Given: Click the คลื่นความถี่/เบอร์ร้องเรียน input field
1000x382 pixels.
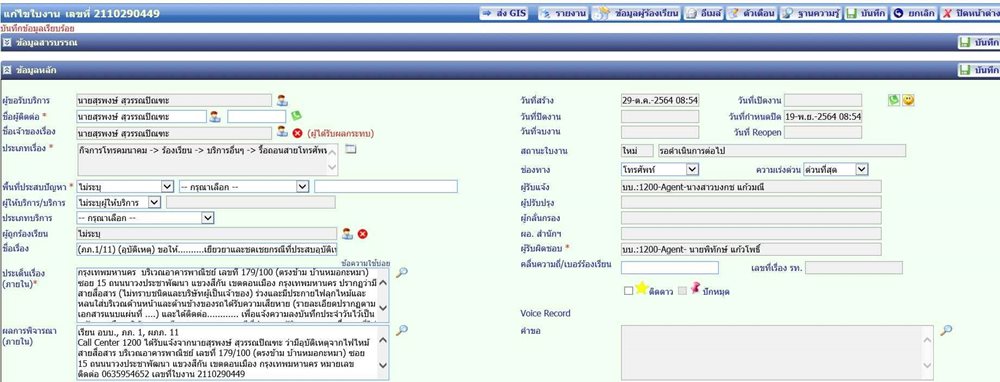Looking at the screenshot, I should tap(670, 268).
